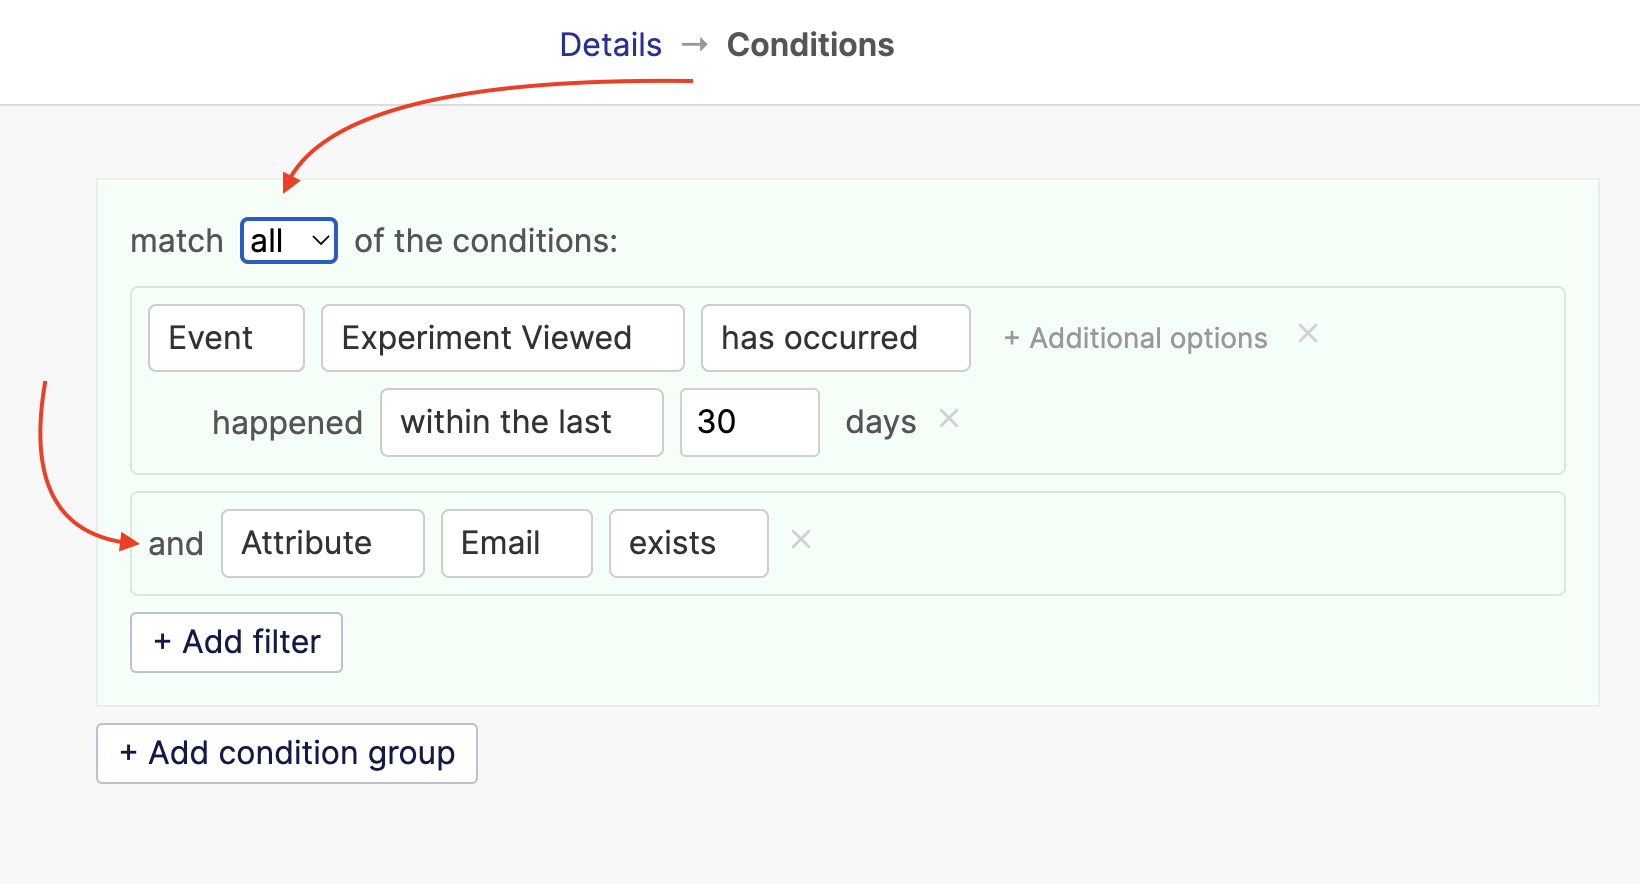Remove the happened within timeframe filter
Viewport: 1640px width, 884px height.
click(949, 419)
